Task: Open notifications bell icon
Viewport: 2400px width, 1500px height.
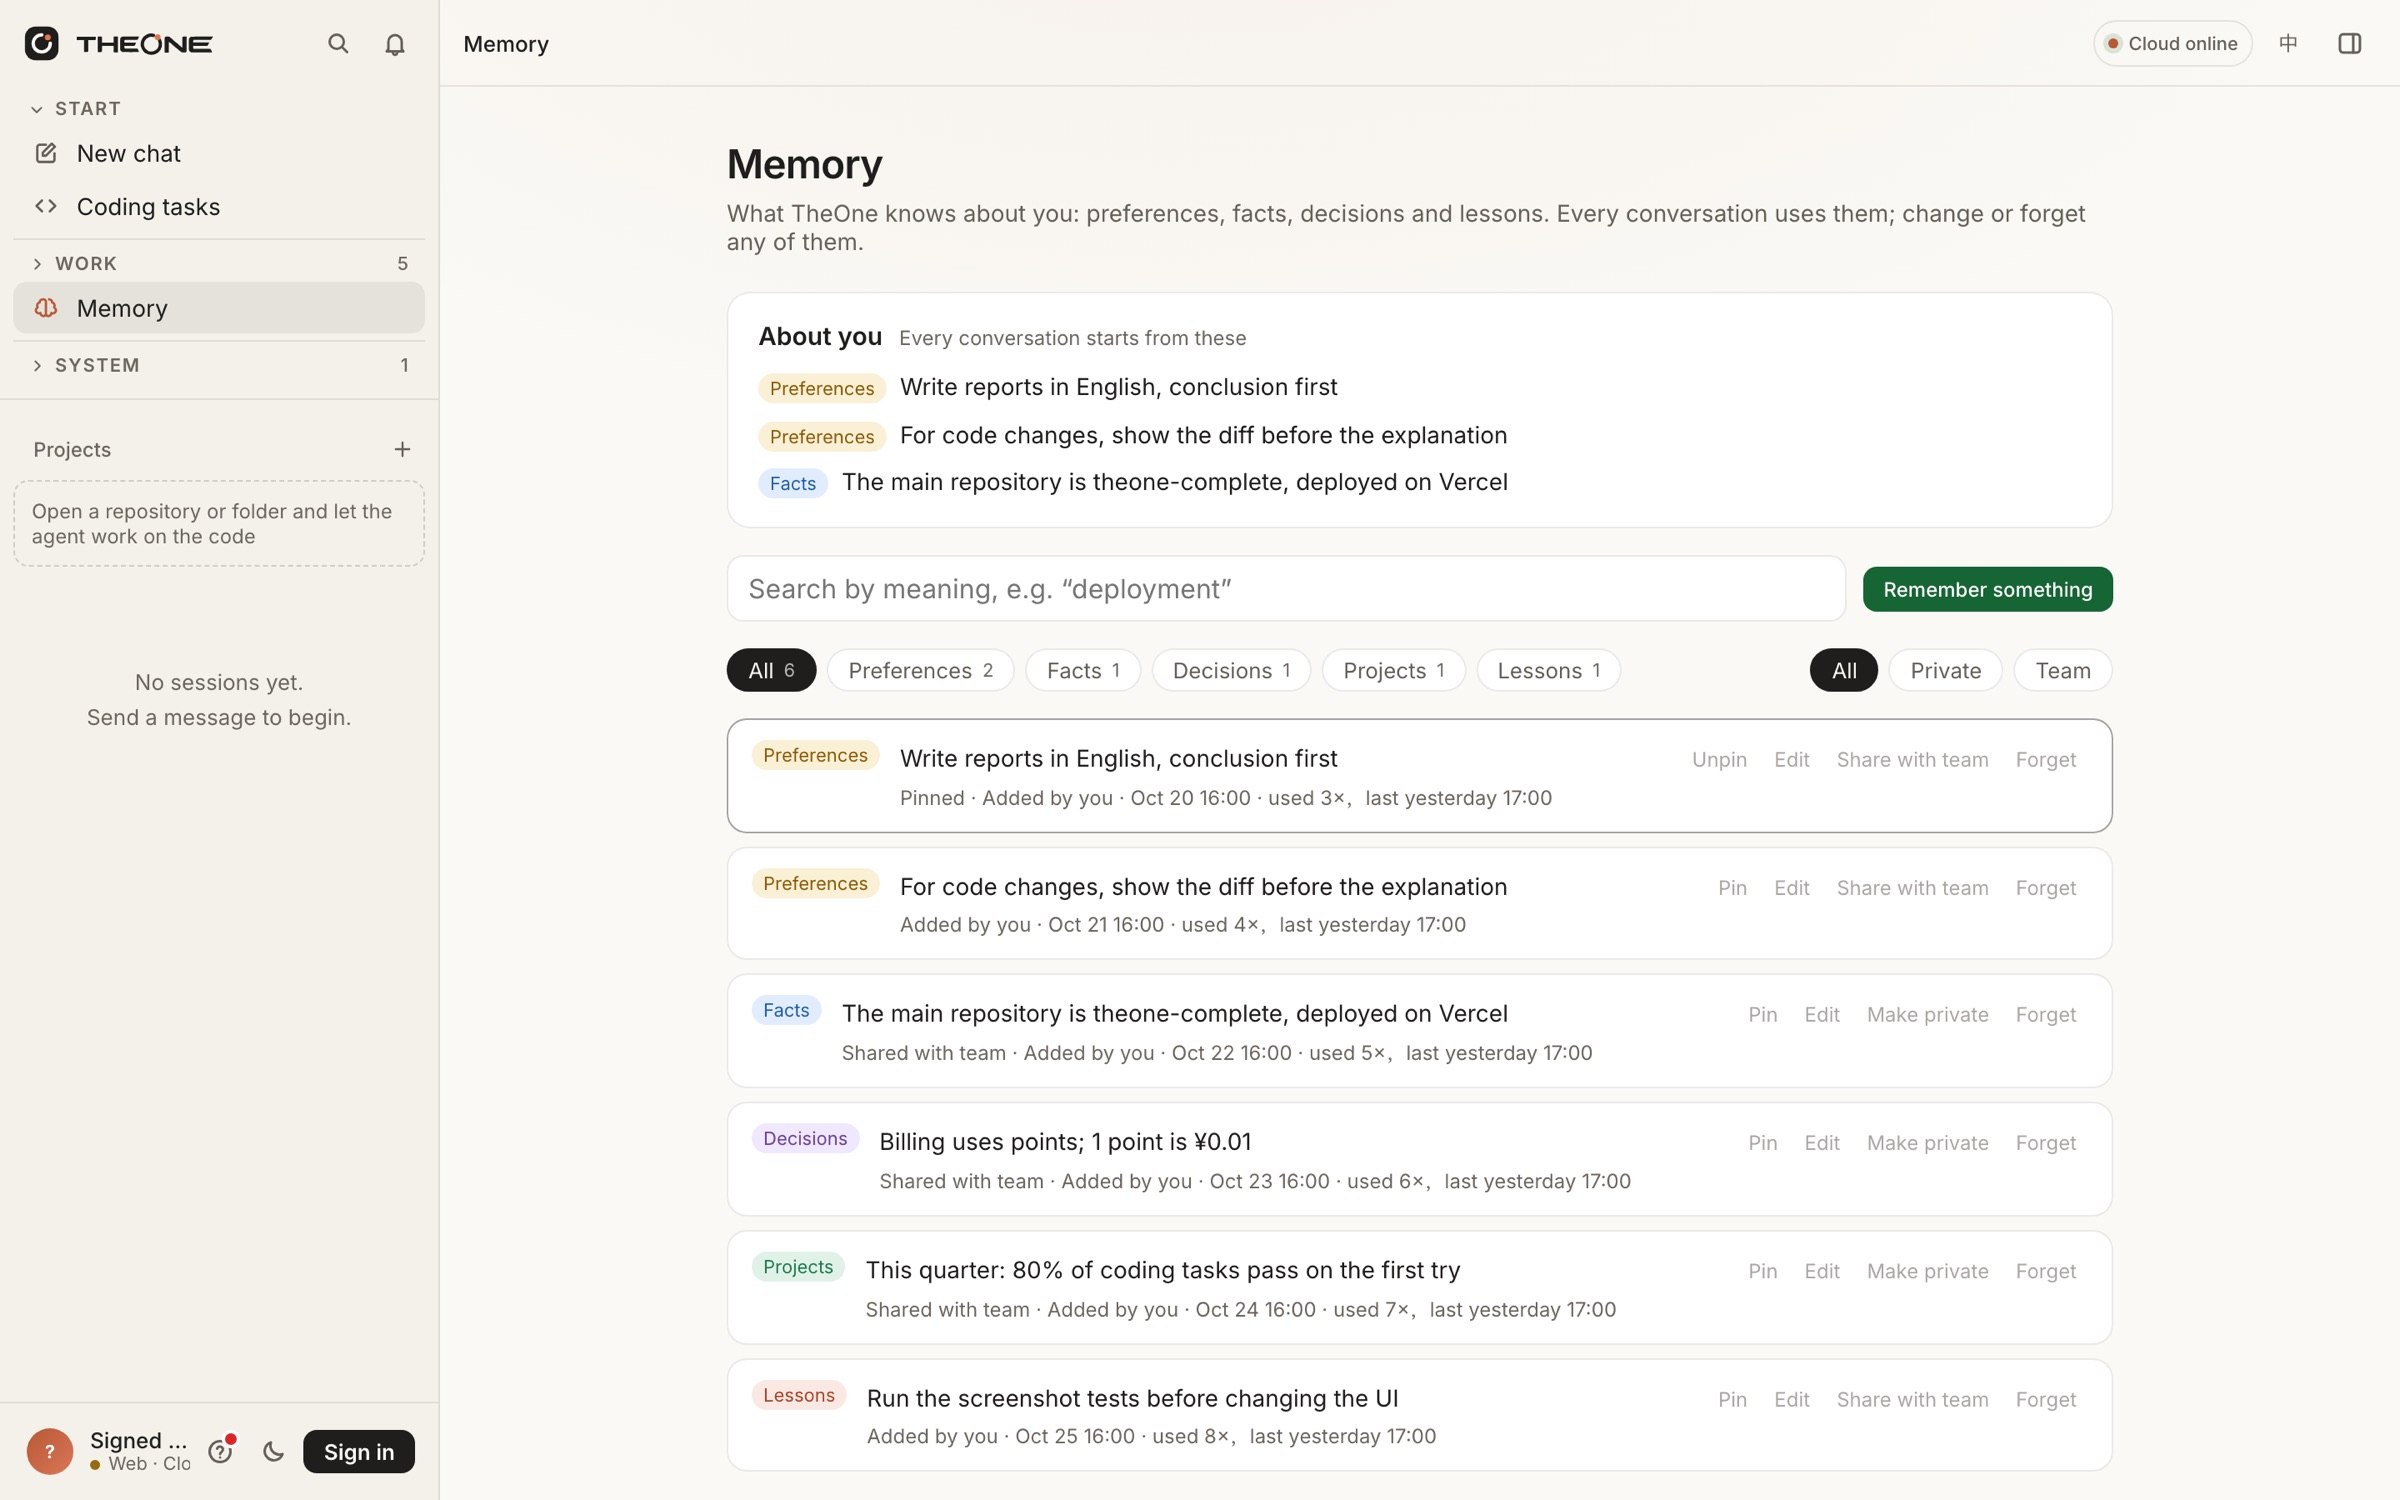Action: tap(395, 44)
